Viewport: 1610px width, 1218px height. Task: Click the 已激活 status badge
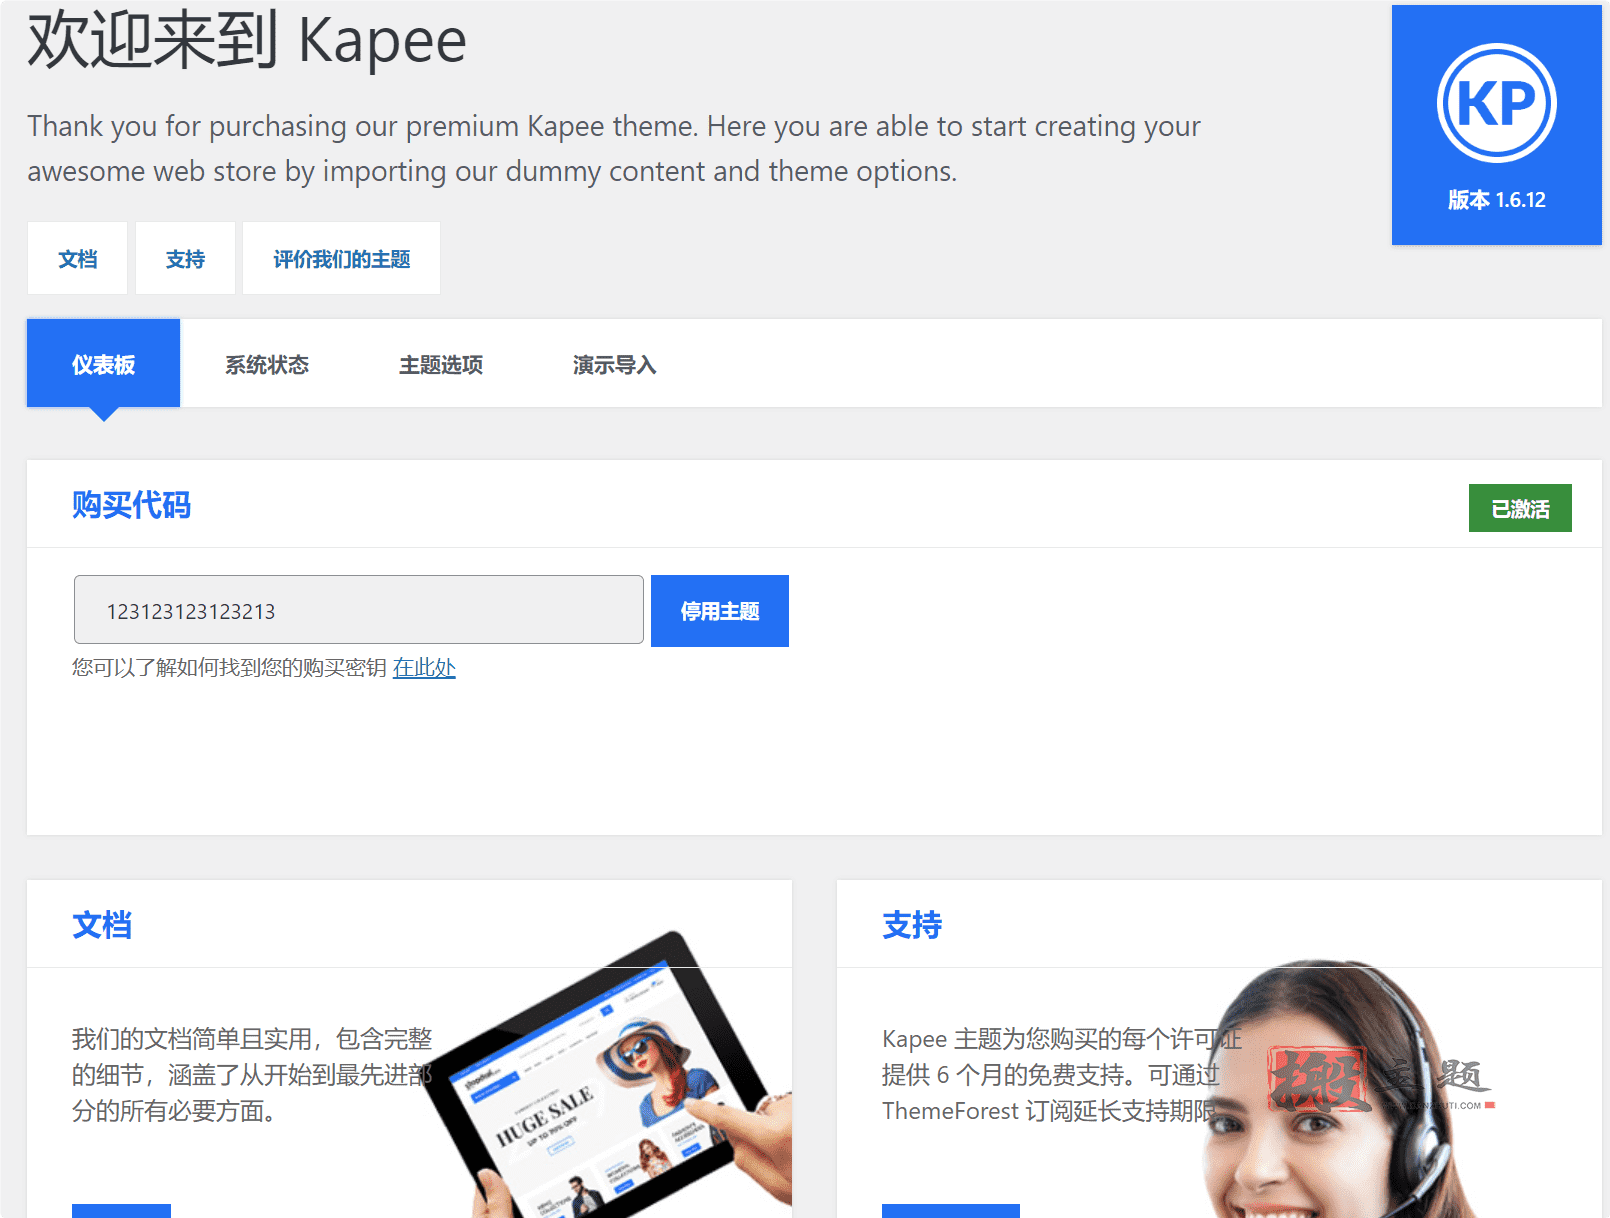[1520, 508]
